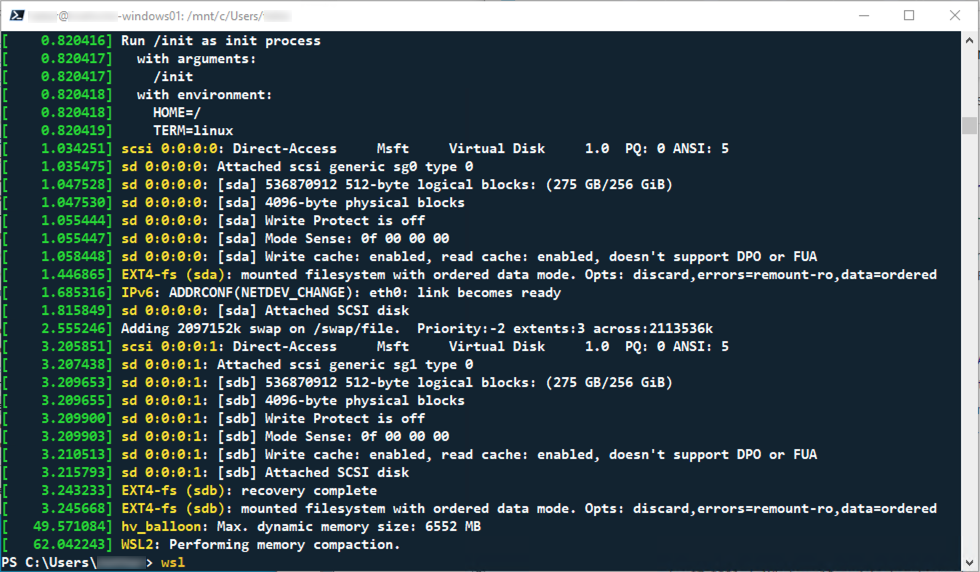Maximize the terminal window

[909, 15]
